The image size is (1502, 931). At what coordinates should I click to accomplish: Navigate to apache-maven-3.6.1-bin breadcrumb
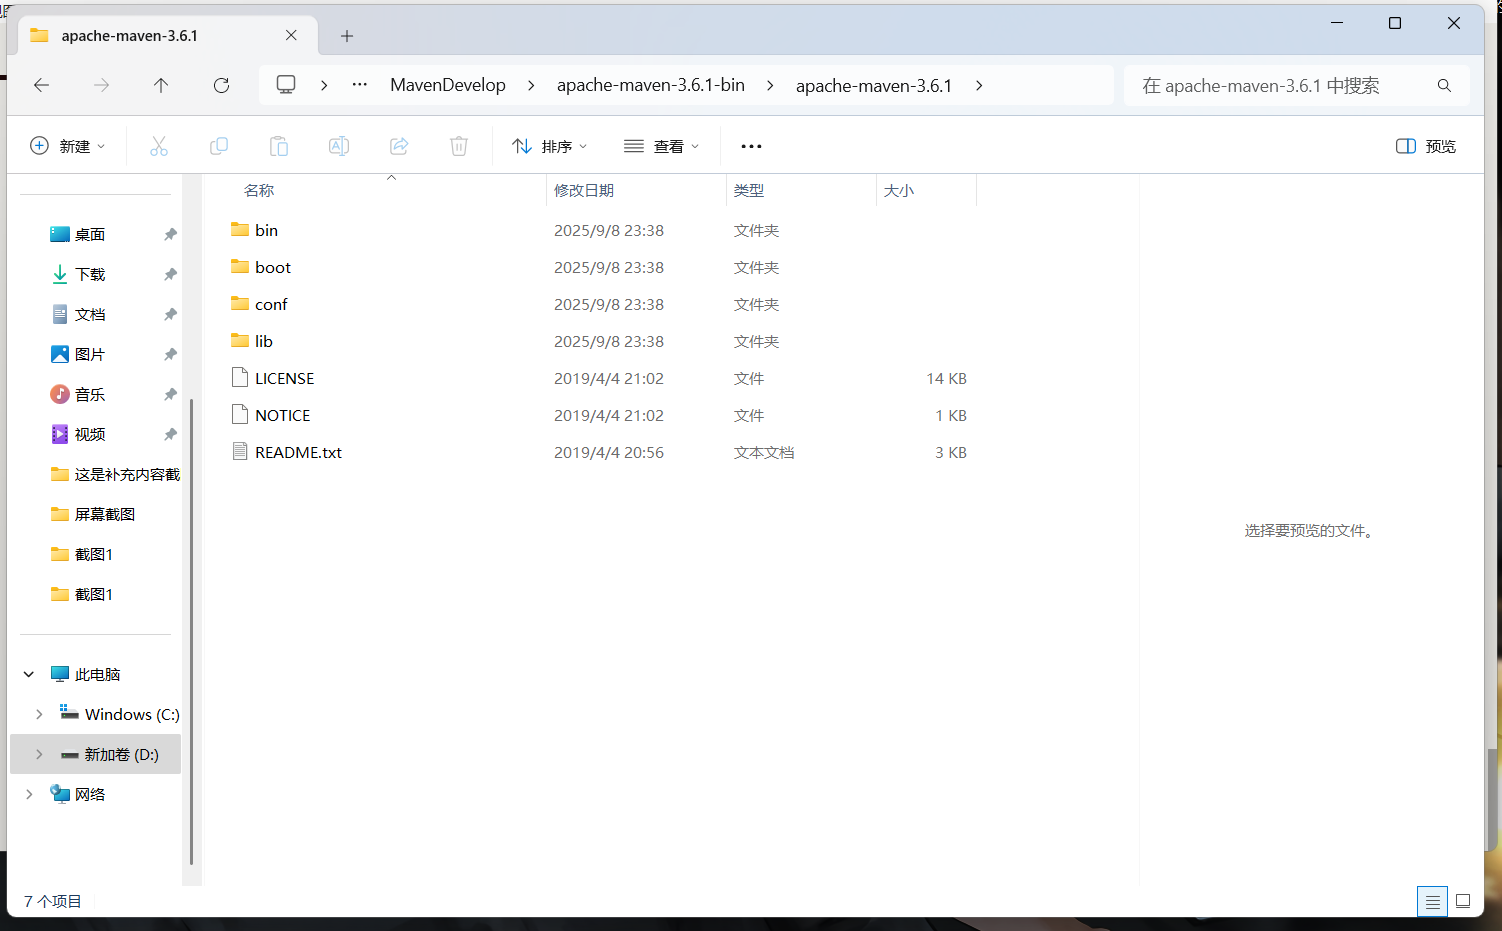tap(651, 85)
